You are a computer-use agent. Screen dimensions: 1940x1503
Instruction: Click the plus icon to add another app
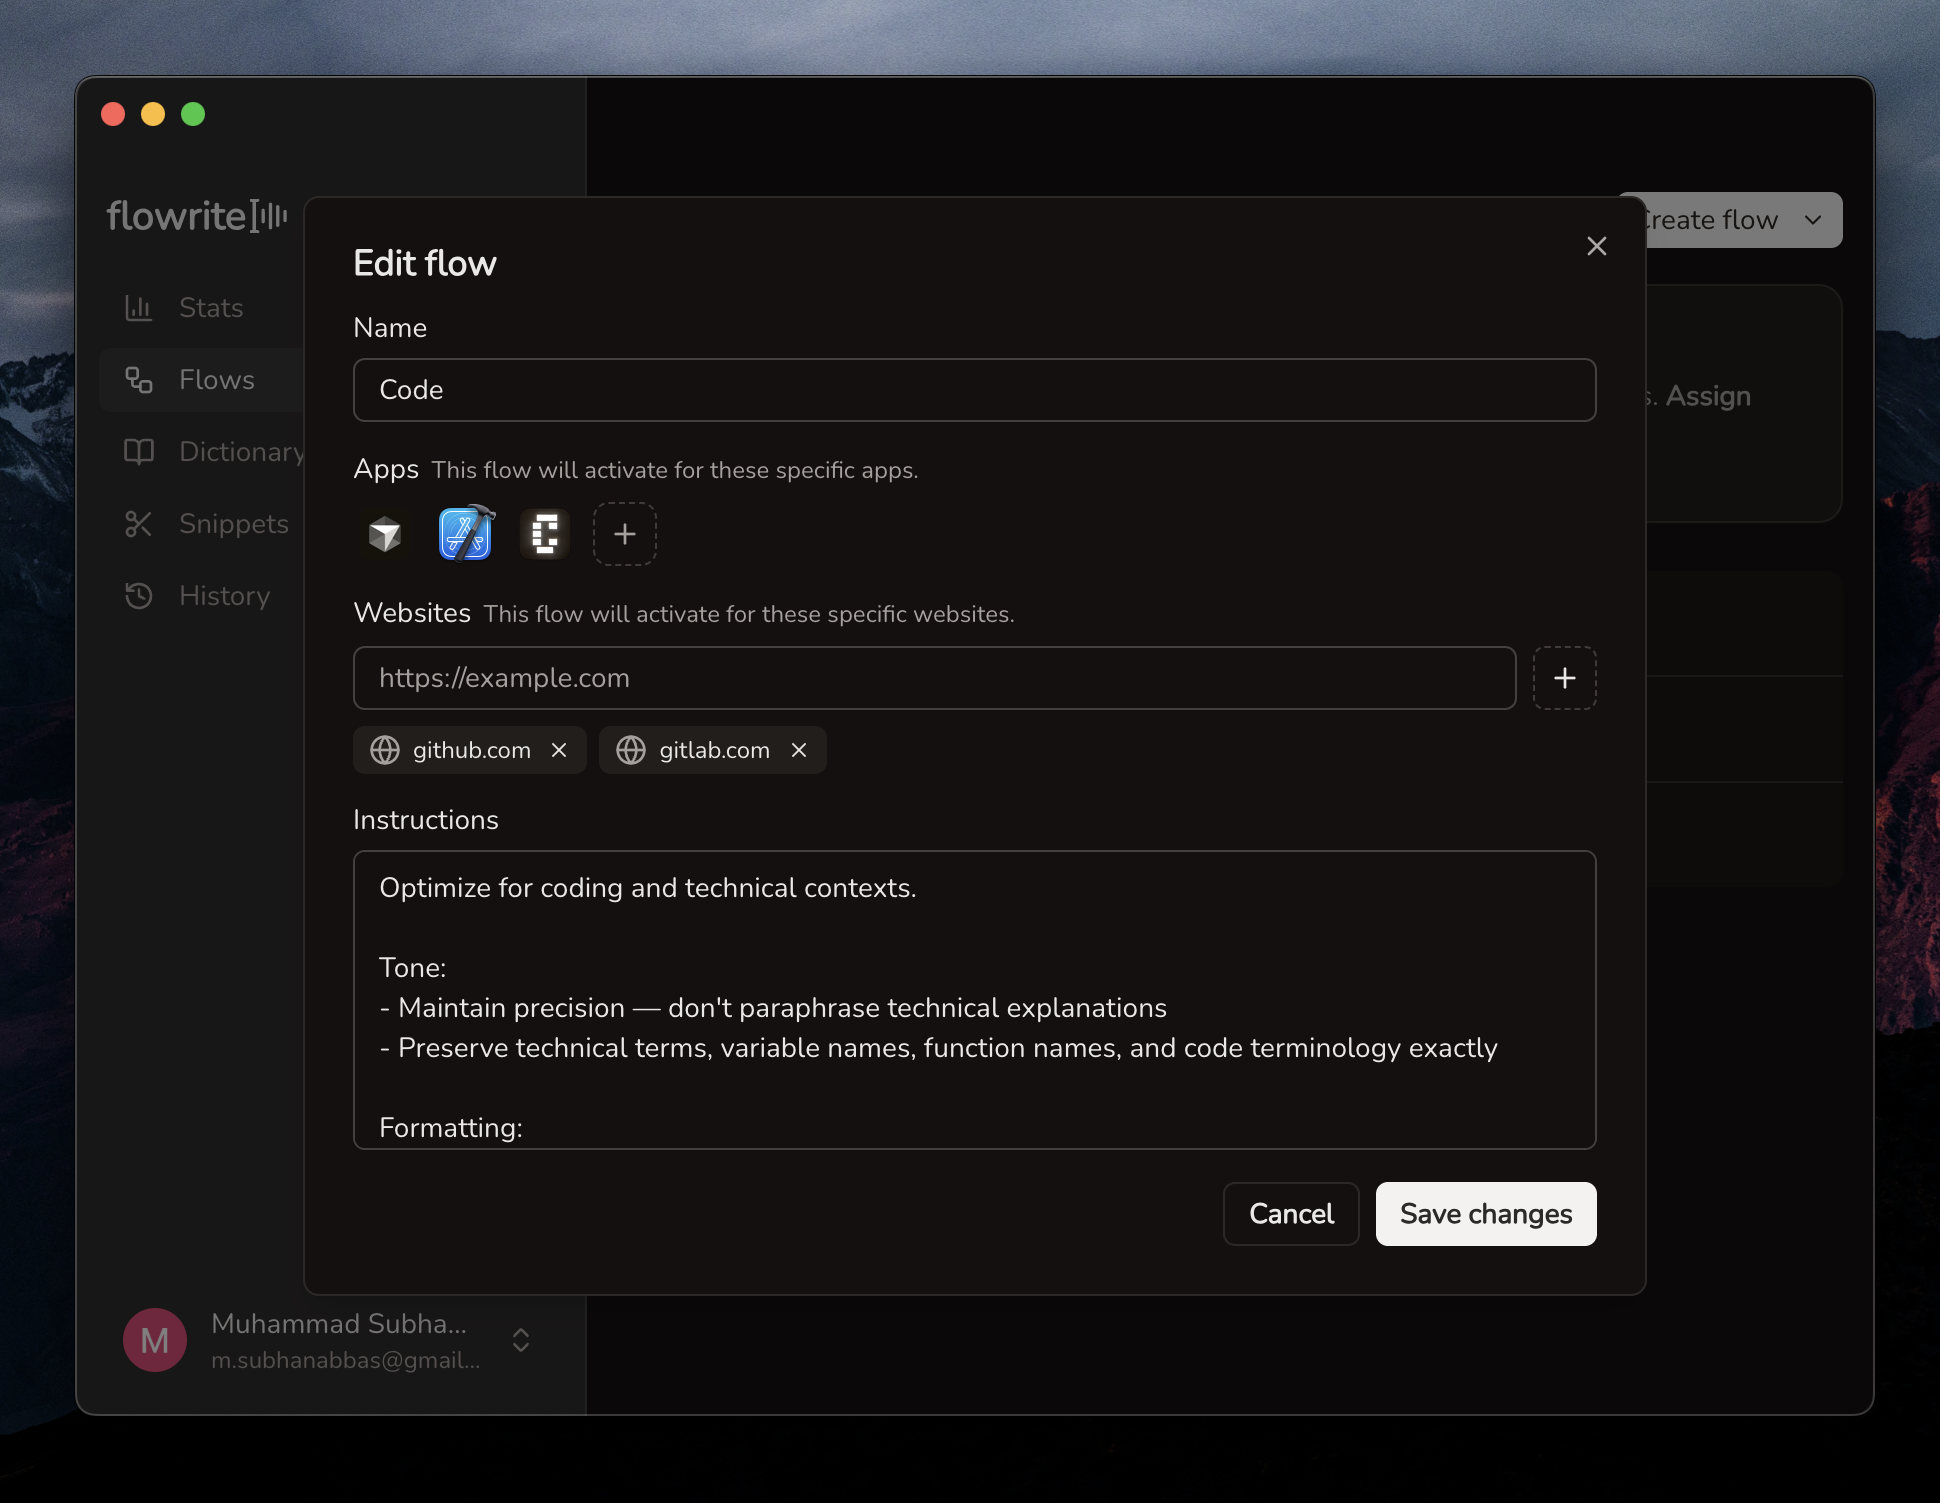[x=625, y=534]
